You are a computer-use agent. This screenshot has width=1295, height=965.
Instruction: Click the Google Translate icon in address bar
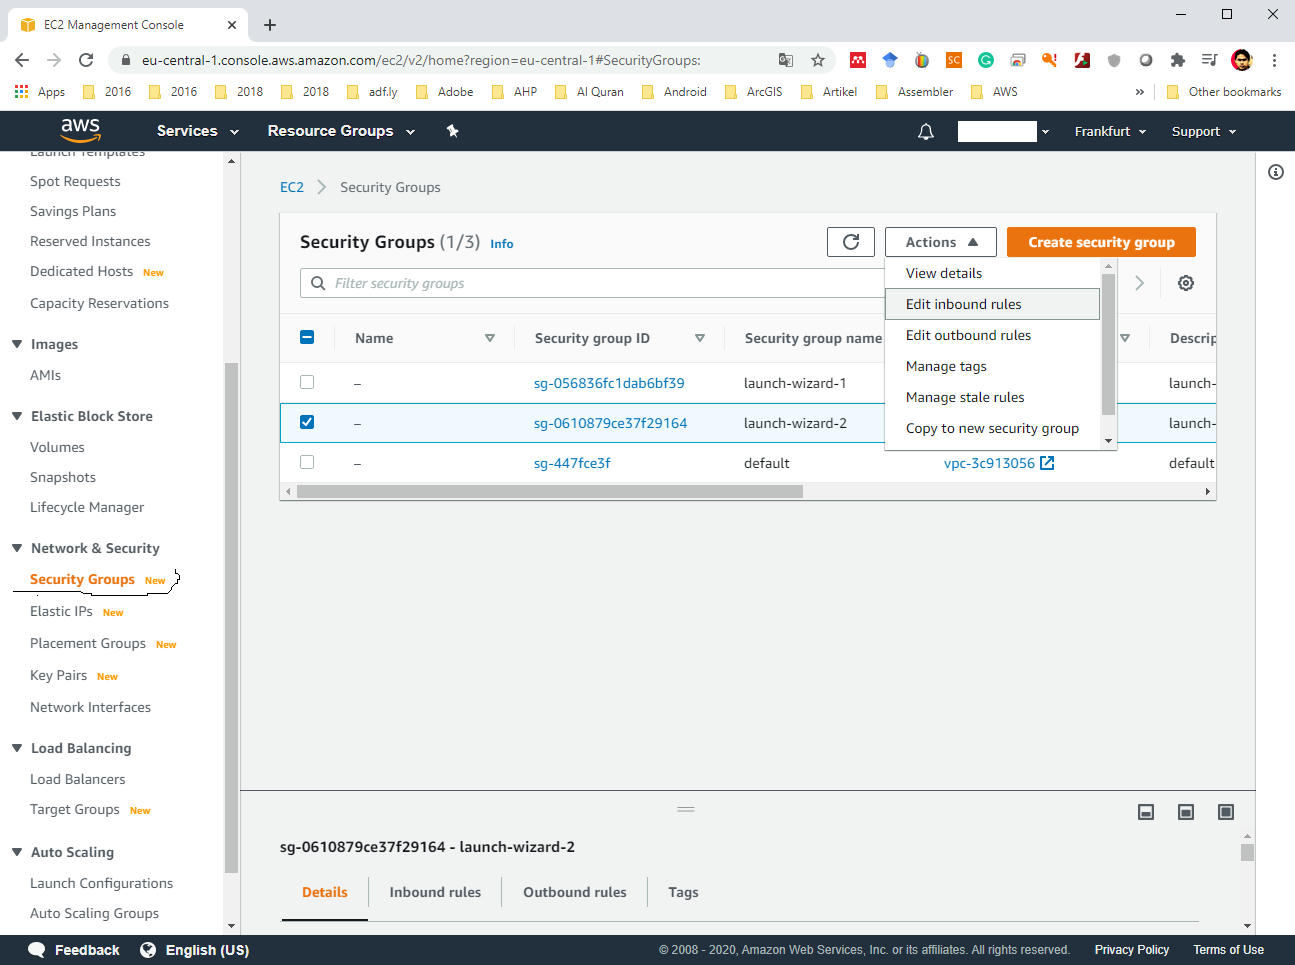click(x=786, y=60)
